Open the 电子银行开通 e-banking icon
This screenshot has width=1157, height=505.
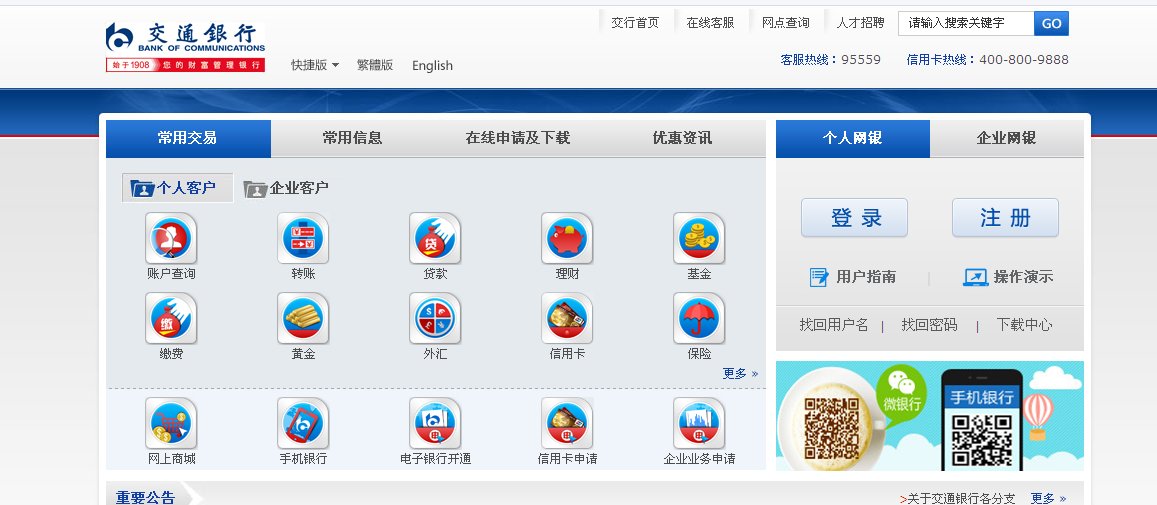435,424
